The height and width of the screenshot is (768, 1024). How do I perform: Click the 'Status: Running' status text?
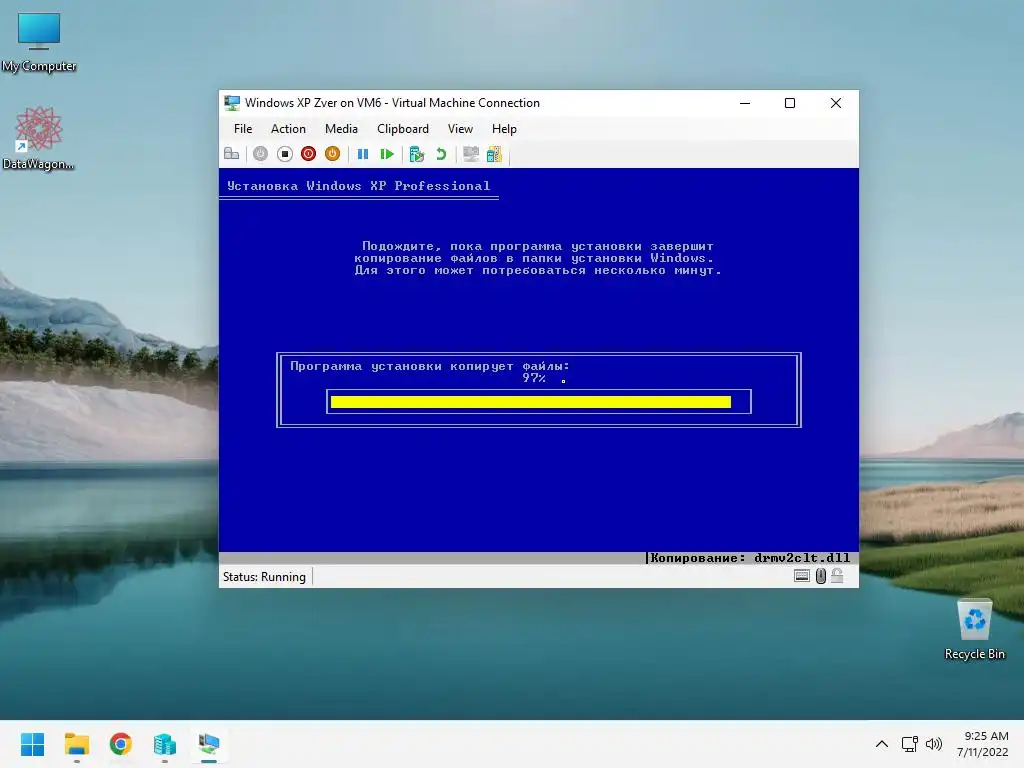tap(264, 577)
